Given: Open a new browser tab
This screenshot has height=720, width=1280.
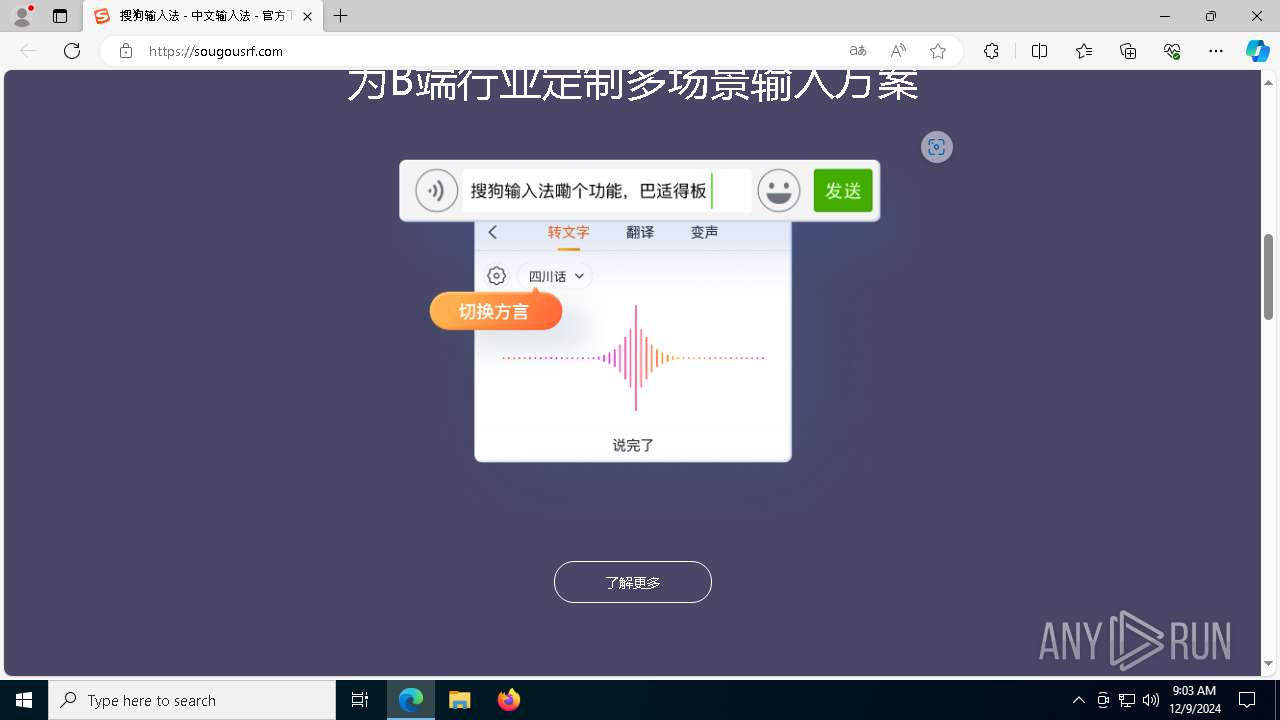Looking at the screenshot, I should pyautogui.click(x=341, y=16).
